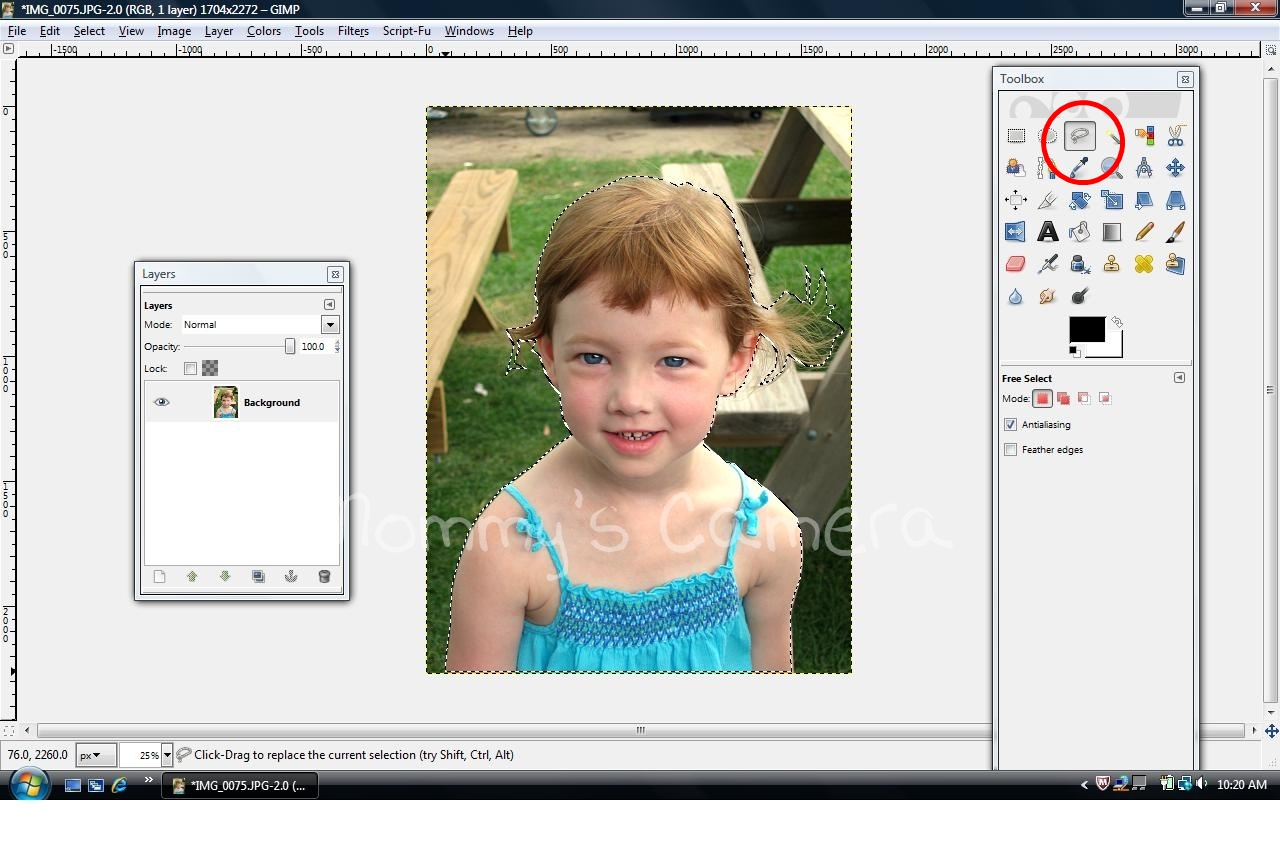Select the Heal tool
The image size is (1280, 852).
coord(1144,264)
